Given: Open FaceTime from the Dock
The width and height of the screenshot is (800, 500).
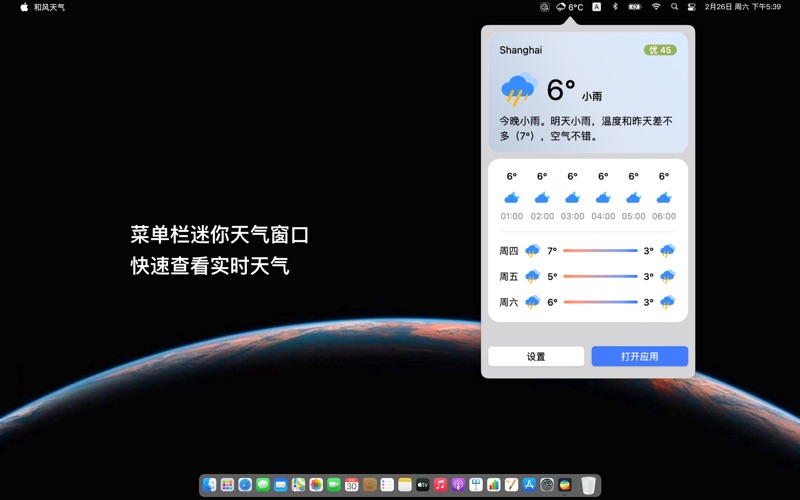Looking at the screenshot, I should point(334,485).
